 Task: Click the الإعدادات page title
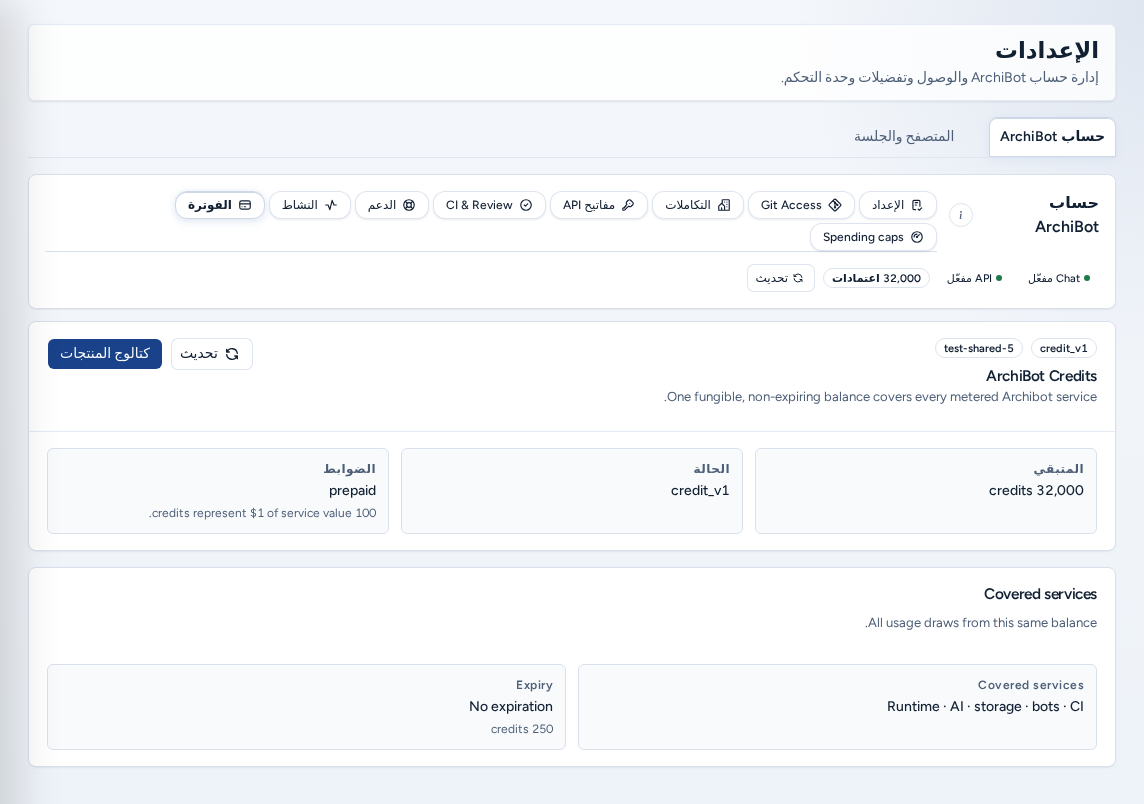(x=1046, y=50)
